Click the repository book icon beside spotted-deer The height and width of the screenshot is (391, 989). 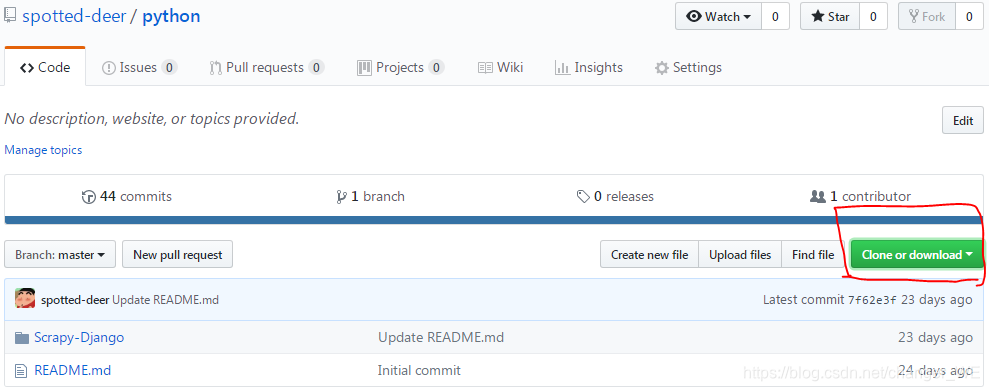pos(9,16)
